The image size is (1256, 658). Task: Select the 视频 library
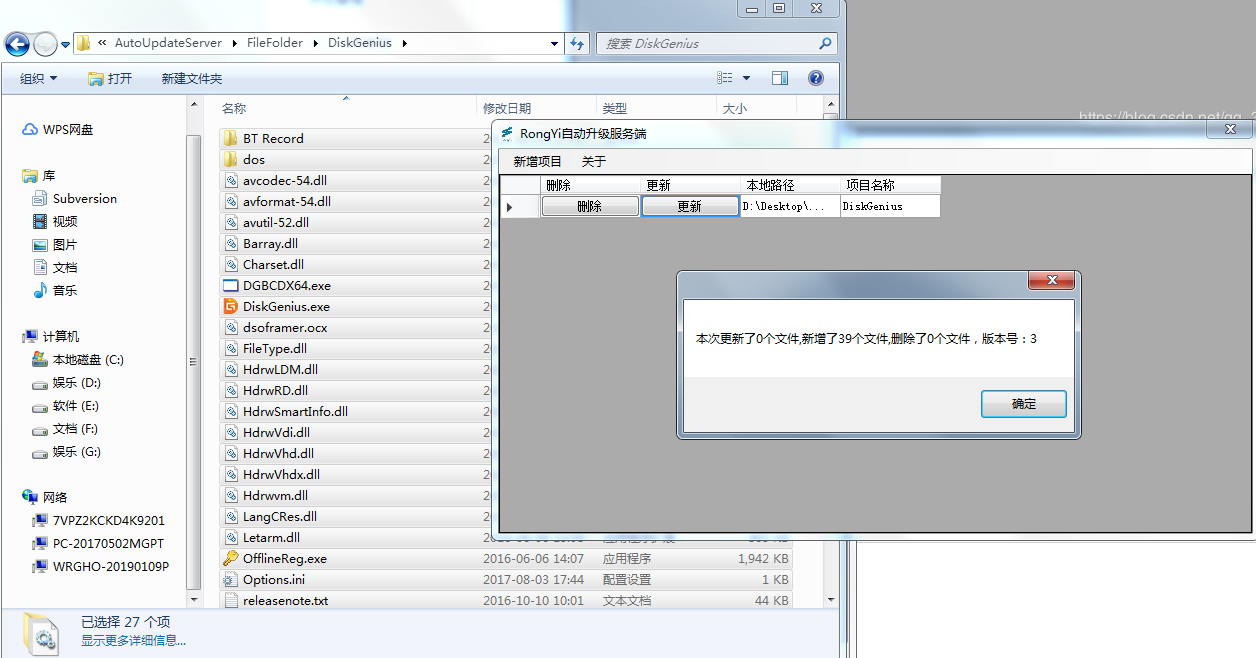pyautogui.click(x=55, y=221)
